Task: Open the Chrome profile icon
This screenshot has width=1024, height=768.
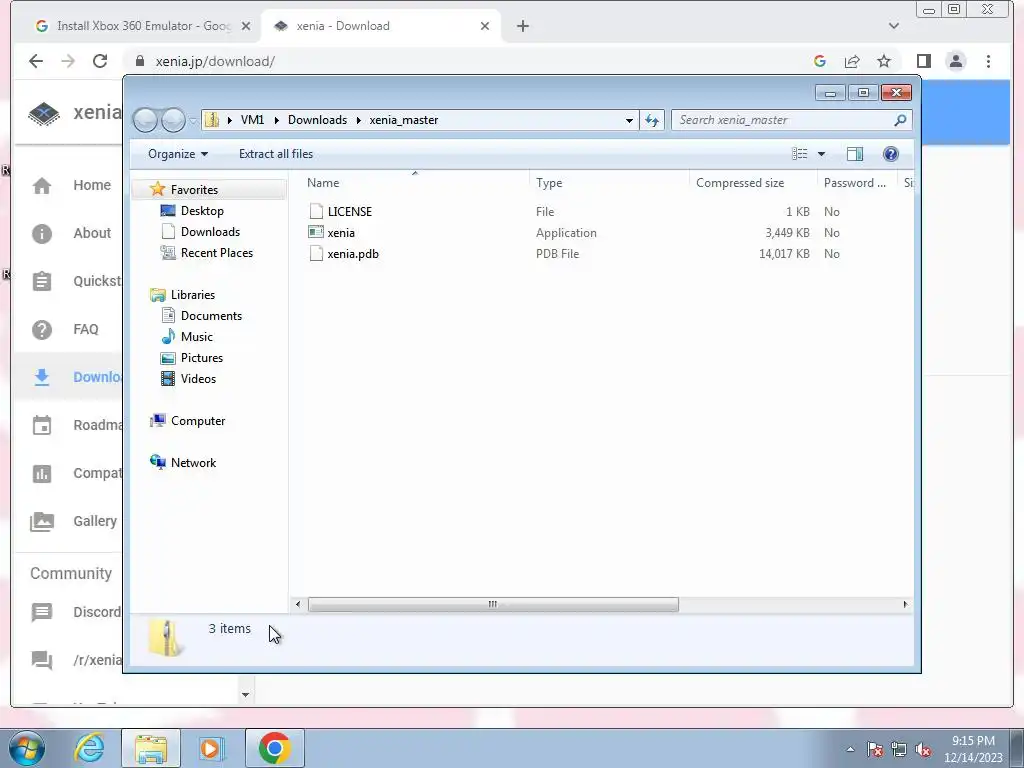Action: [955, 61]
